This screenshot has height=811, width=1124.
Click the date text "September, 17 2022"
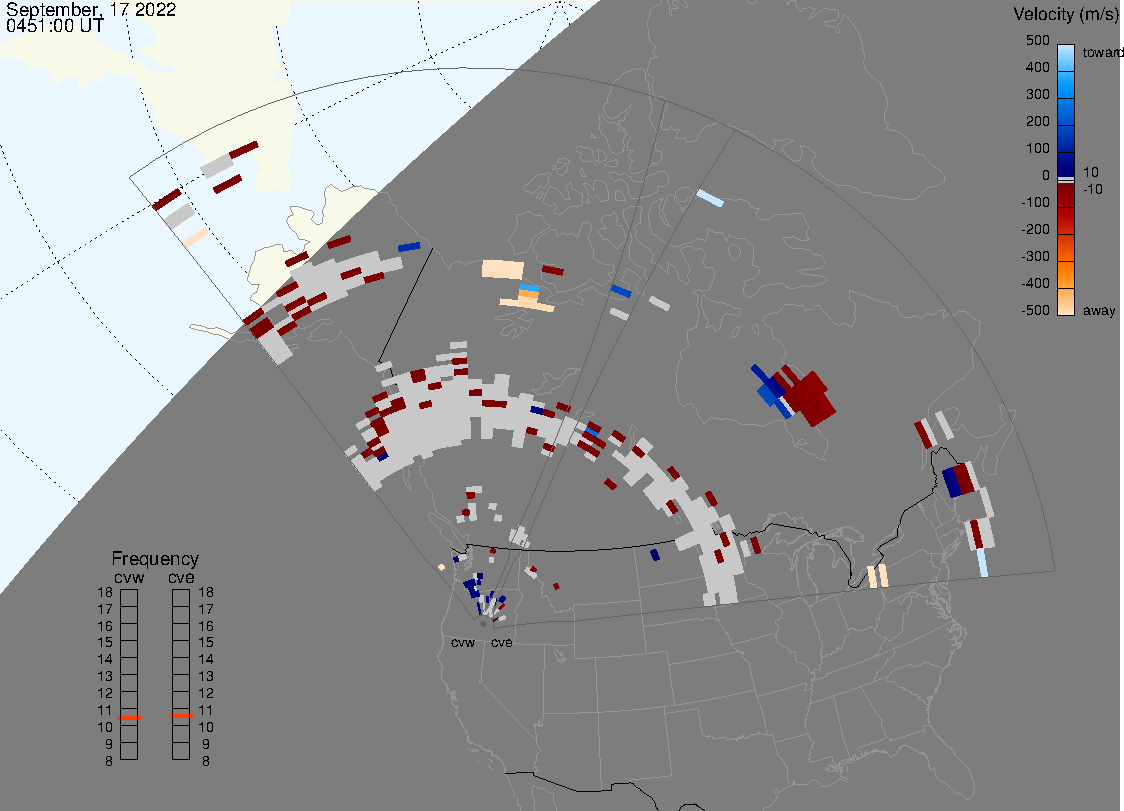90,9
